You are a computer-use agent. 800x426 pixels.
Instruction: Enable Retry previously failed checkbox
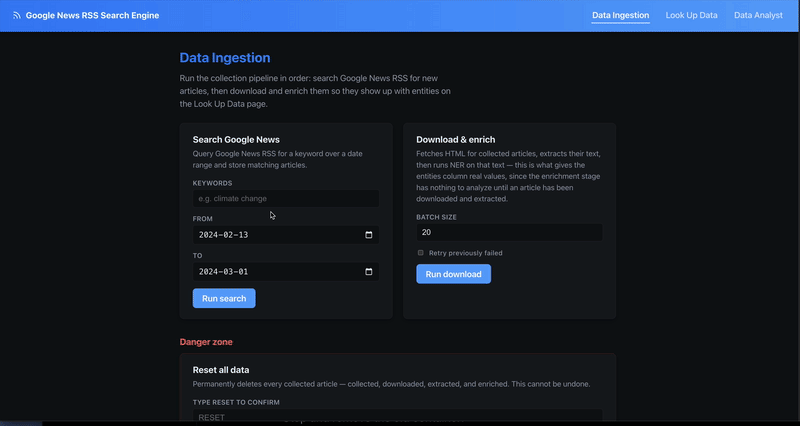pos(420,253)
